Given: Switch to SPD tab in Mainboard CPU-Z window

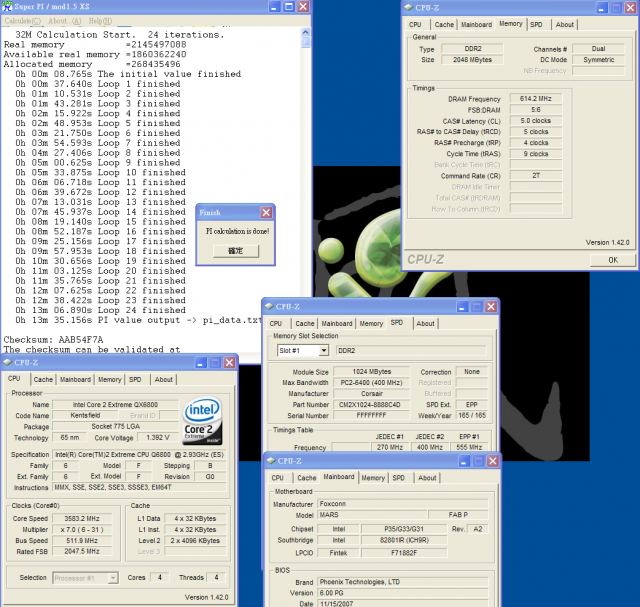Looking at the screenshot, I should coord(399,478).
